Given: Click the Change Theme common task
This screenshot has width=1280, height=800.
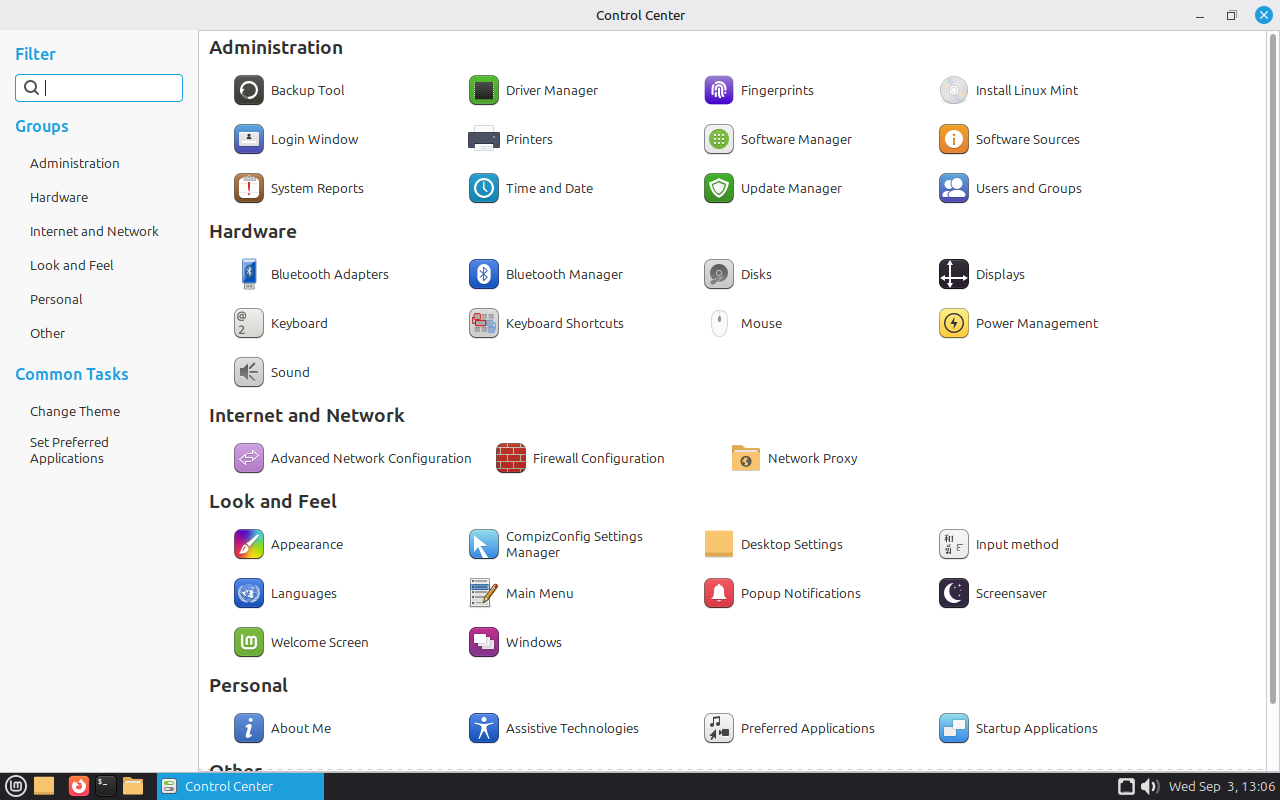Looking at the screenshot, I should (x=75, y=411).
